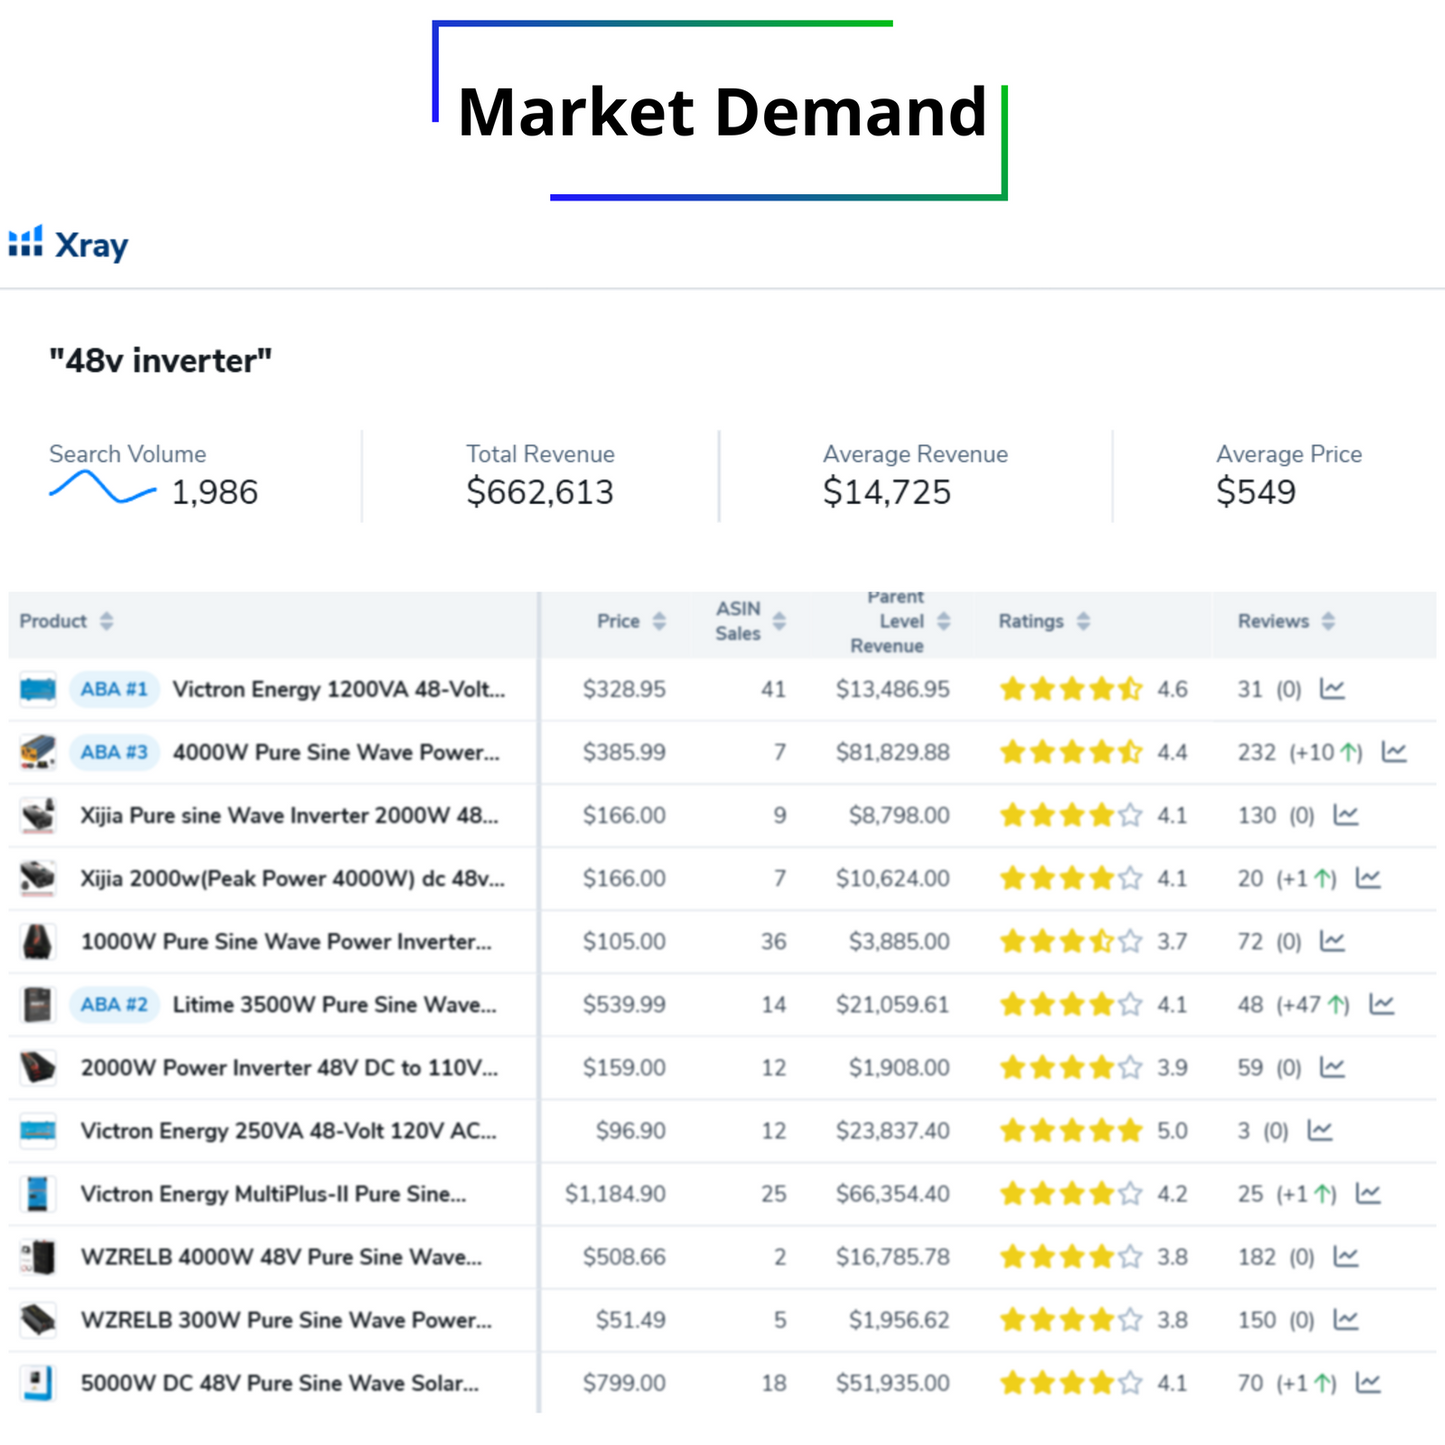Click the star rating for 1000W Pure Sine Wave Power Inverter

tap(1071, 941)
